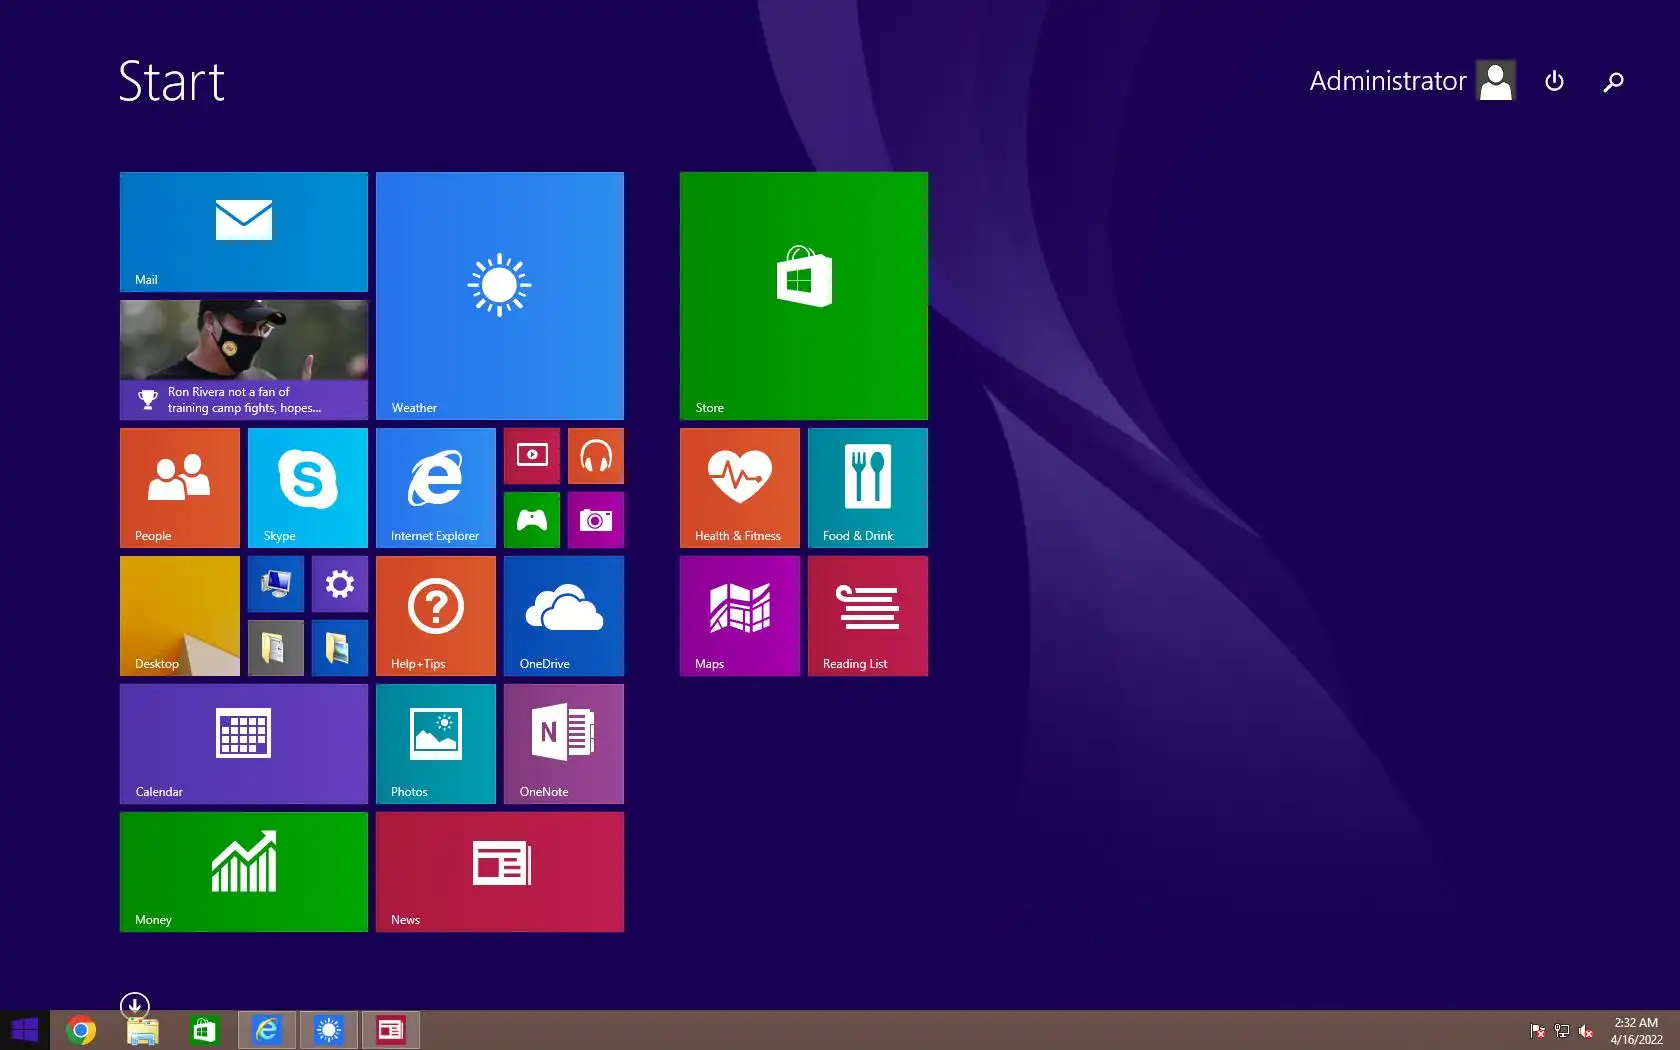This screenshot has height=1050, width=1680.
Task: Open the small Documents folder tile
Action: tap(276, 648)
